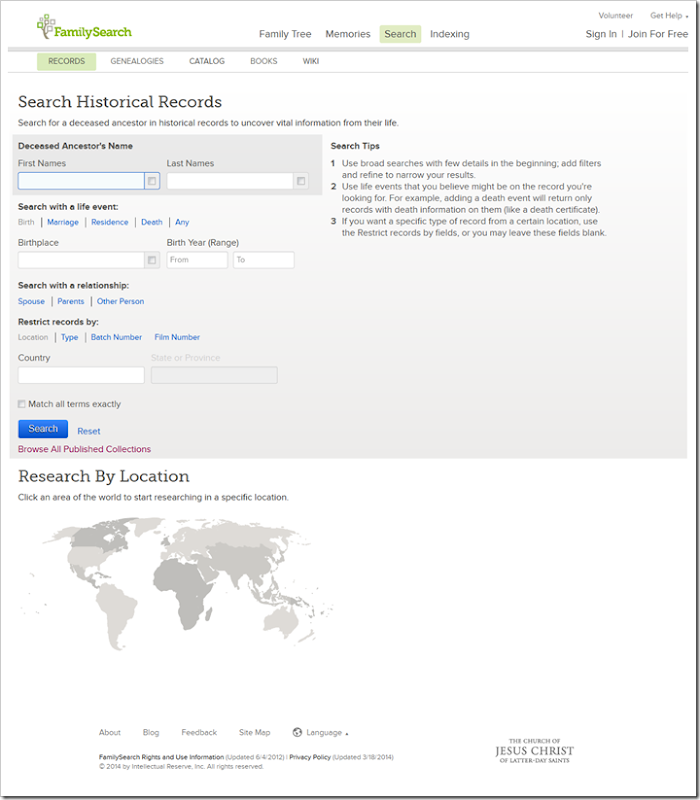Open the Feedback footer link
Screen dimensions: 700x800
coord(199,733)
